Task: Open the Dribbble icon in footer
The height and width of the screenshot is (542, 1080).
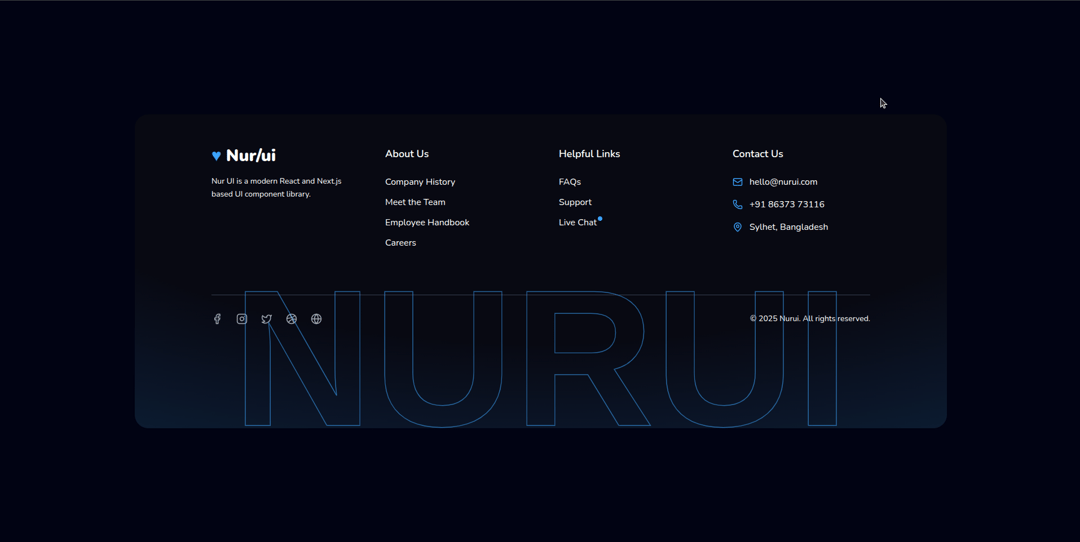Action: [291, 319]
